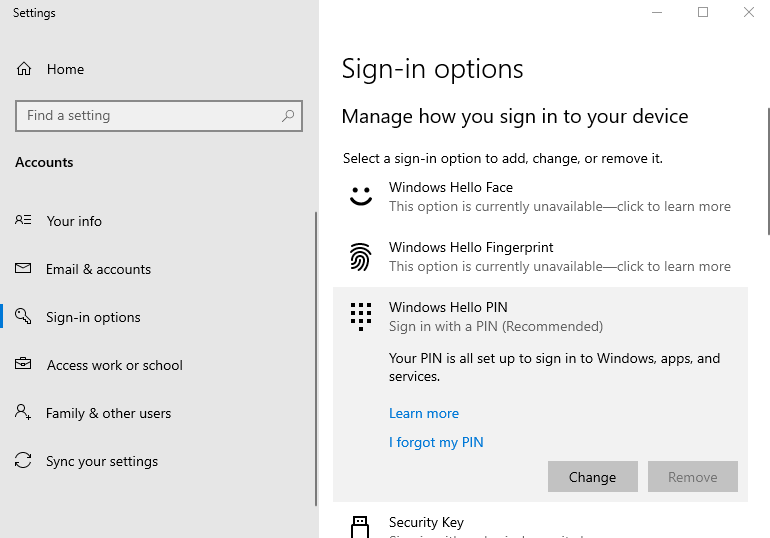Click the Email & accounts envelope icon

tap(23, 268)
